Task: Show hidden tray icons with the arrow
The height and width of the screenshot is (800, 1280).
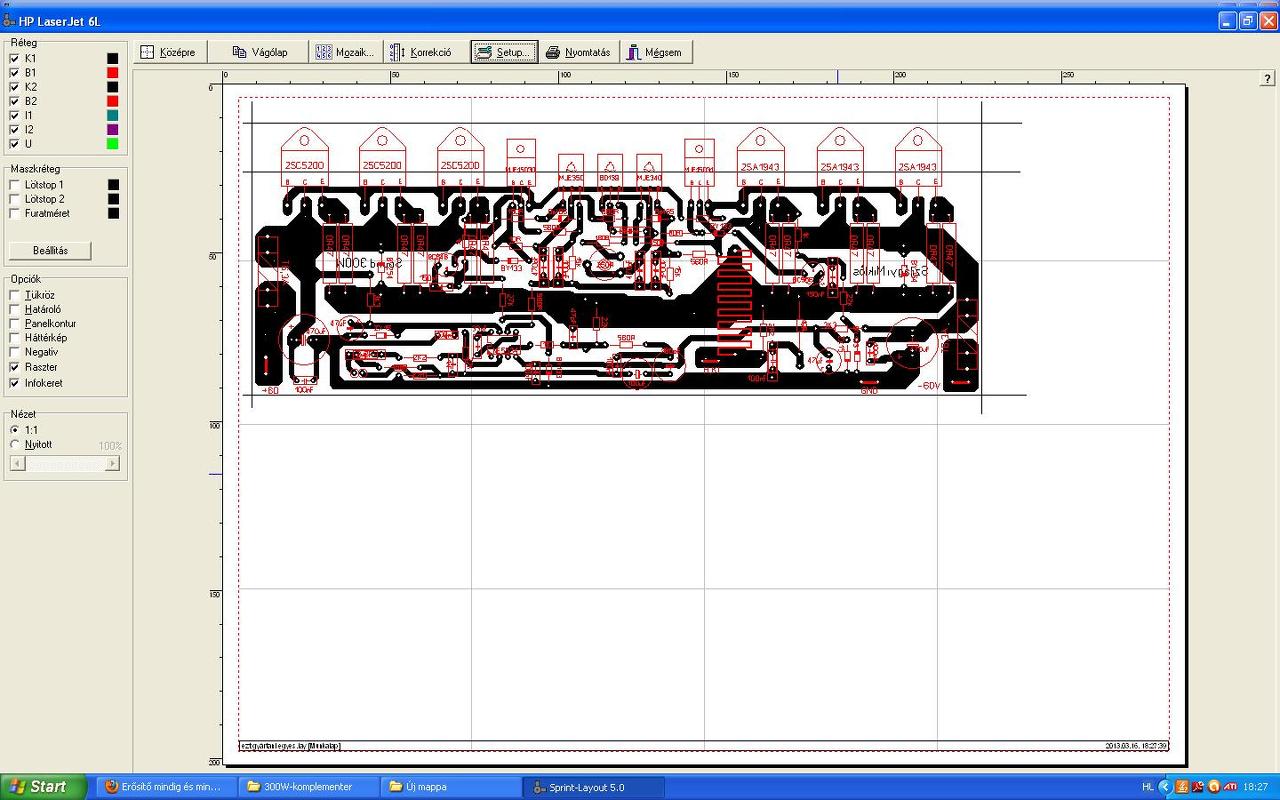Action: tap(1165, 787)
